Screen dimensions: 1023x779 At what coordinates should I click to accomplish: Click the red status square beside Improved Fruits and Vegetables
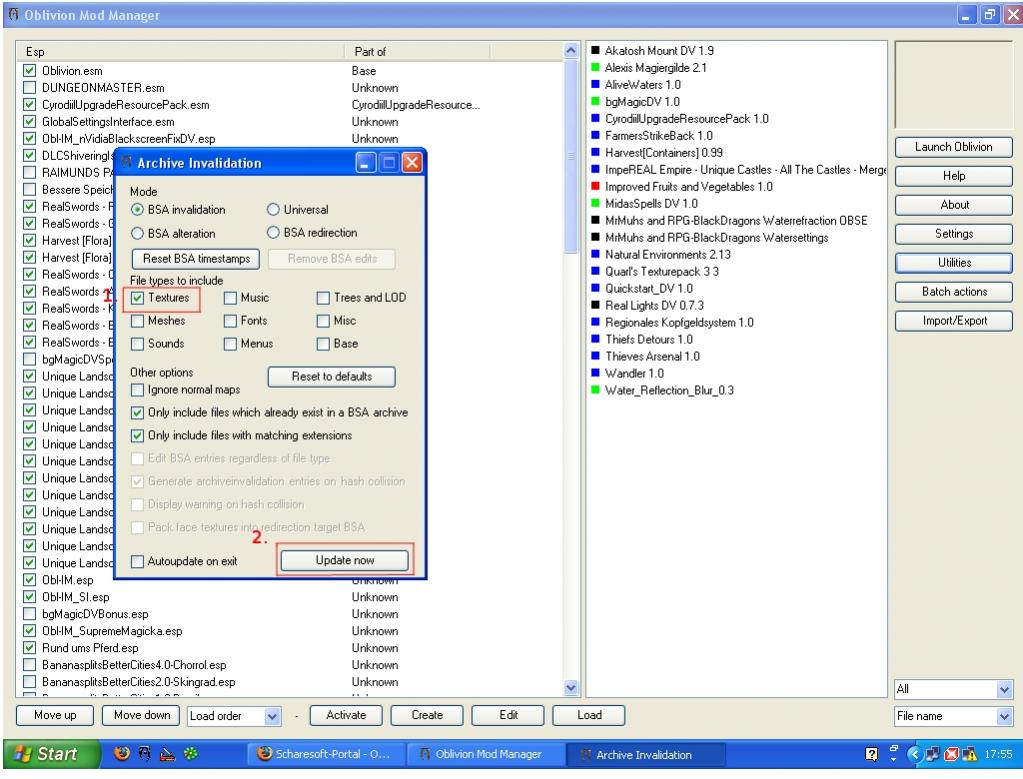pyautogui.click(x=594, y=187)
